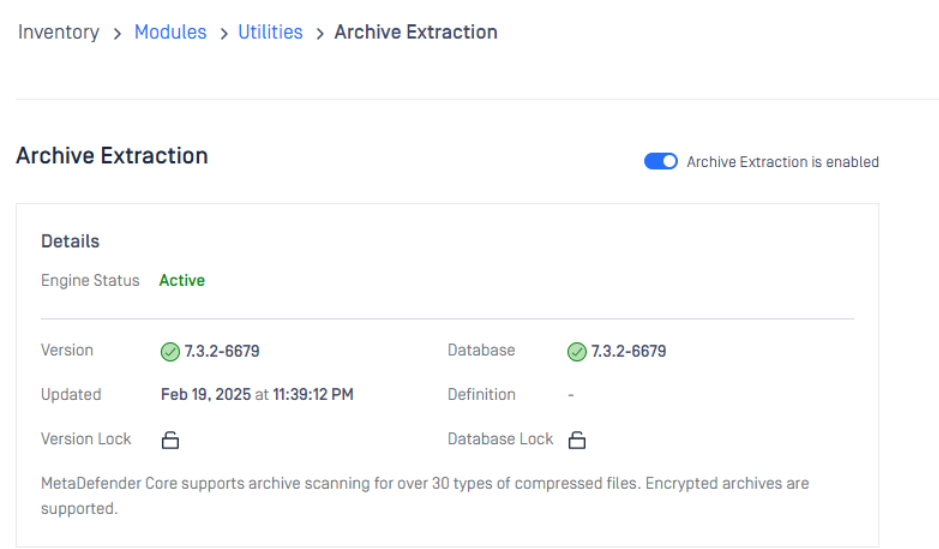This screenshot has width=939, height=549.
Task: Click the green checkmark beside Version
Action: pyautogui.click(x=170, y=351)
